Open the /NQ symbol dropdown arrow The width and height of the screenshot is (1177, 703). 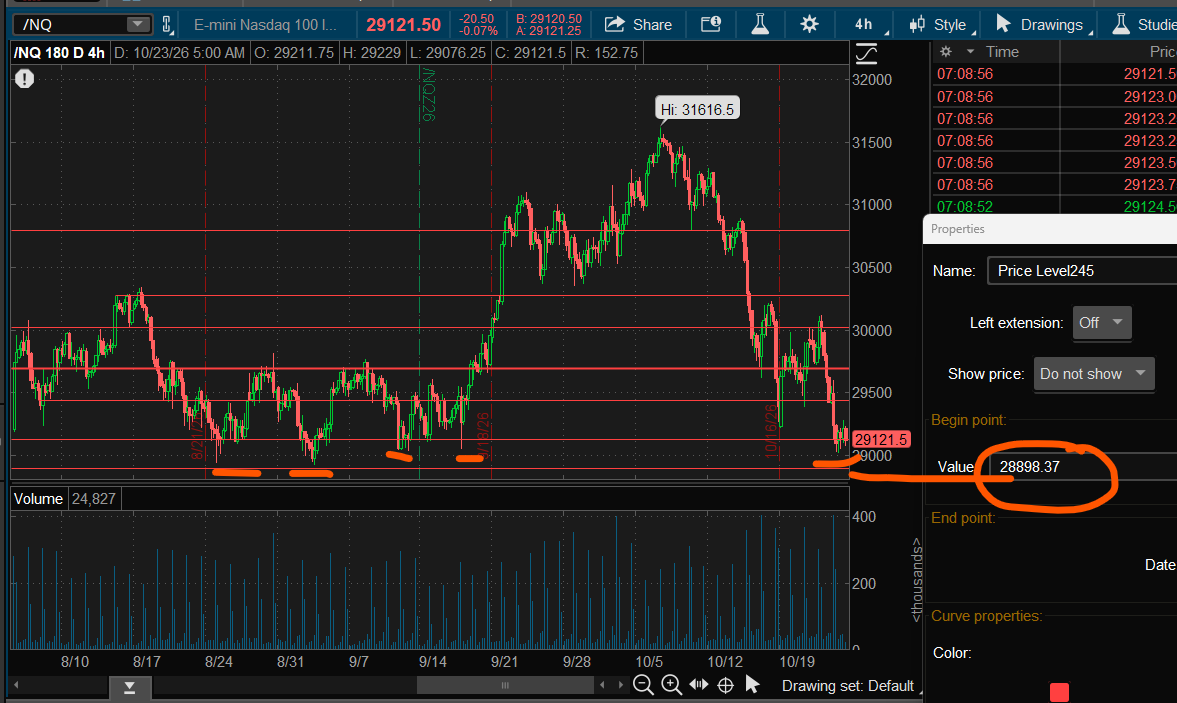click(x=137, y=24)
